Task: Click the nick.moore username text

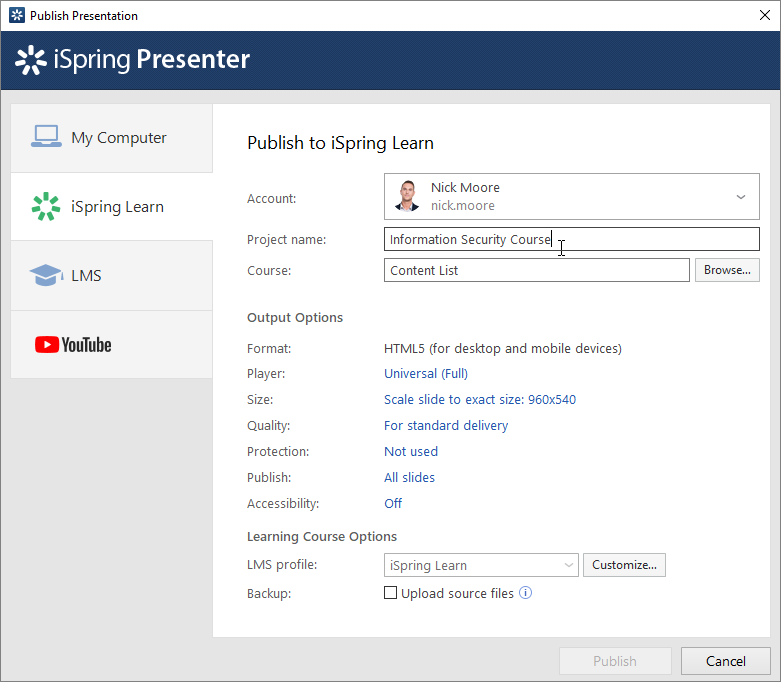Action: click(x=463, y=205)
